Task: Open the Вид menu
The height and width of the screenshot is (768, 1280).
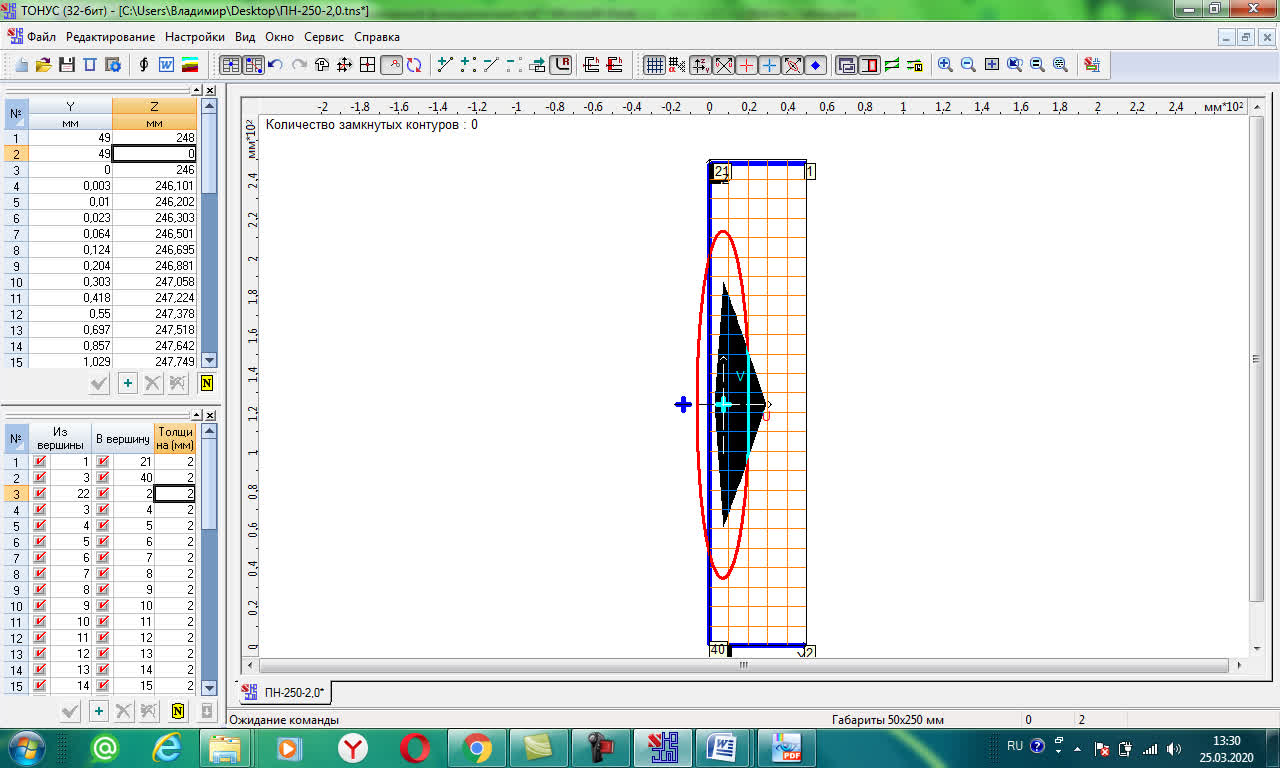Action: pos(245,37)
